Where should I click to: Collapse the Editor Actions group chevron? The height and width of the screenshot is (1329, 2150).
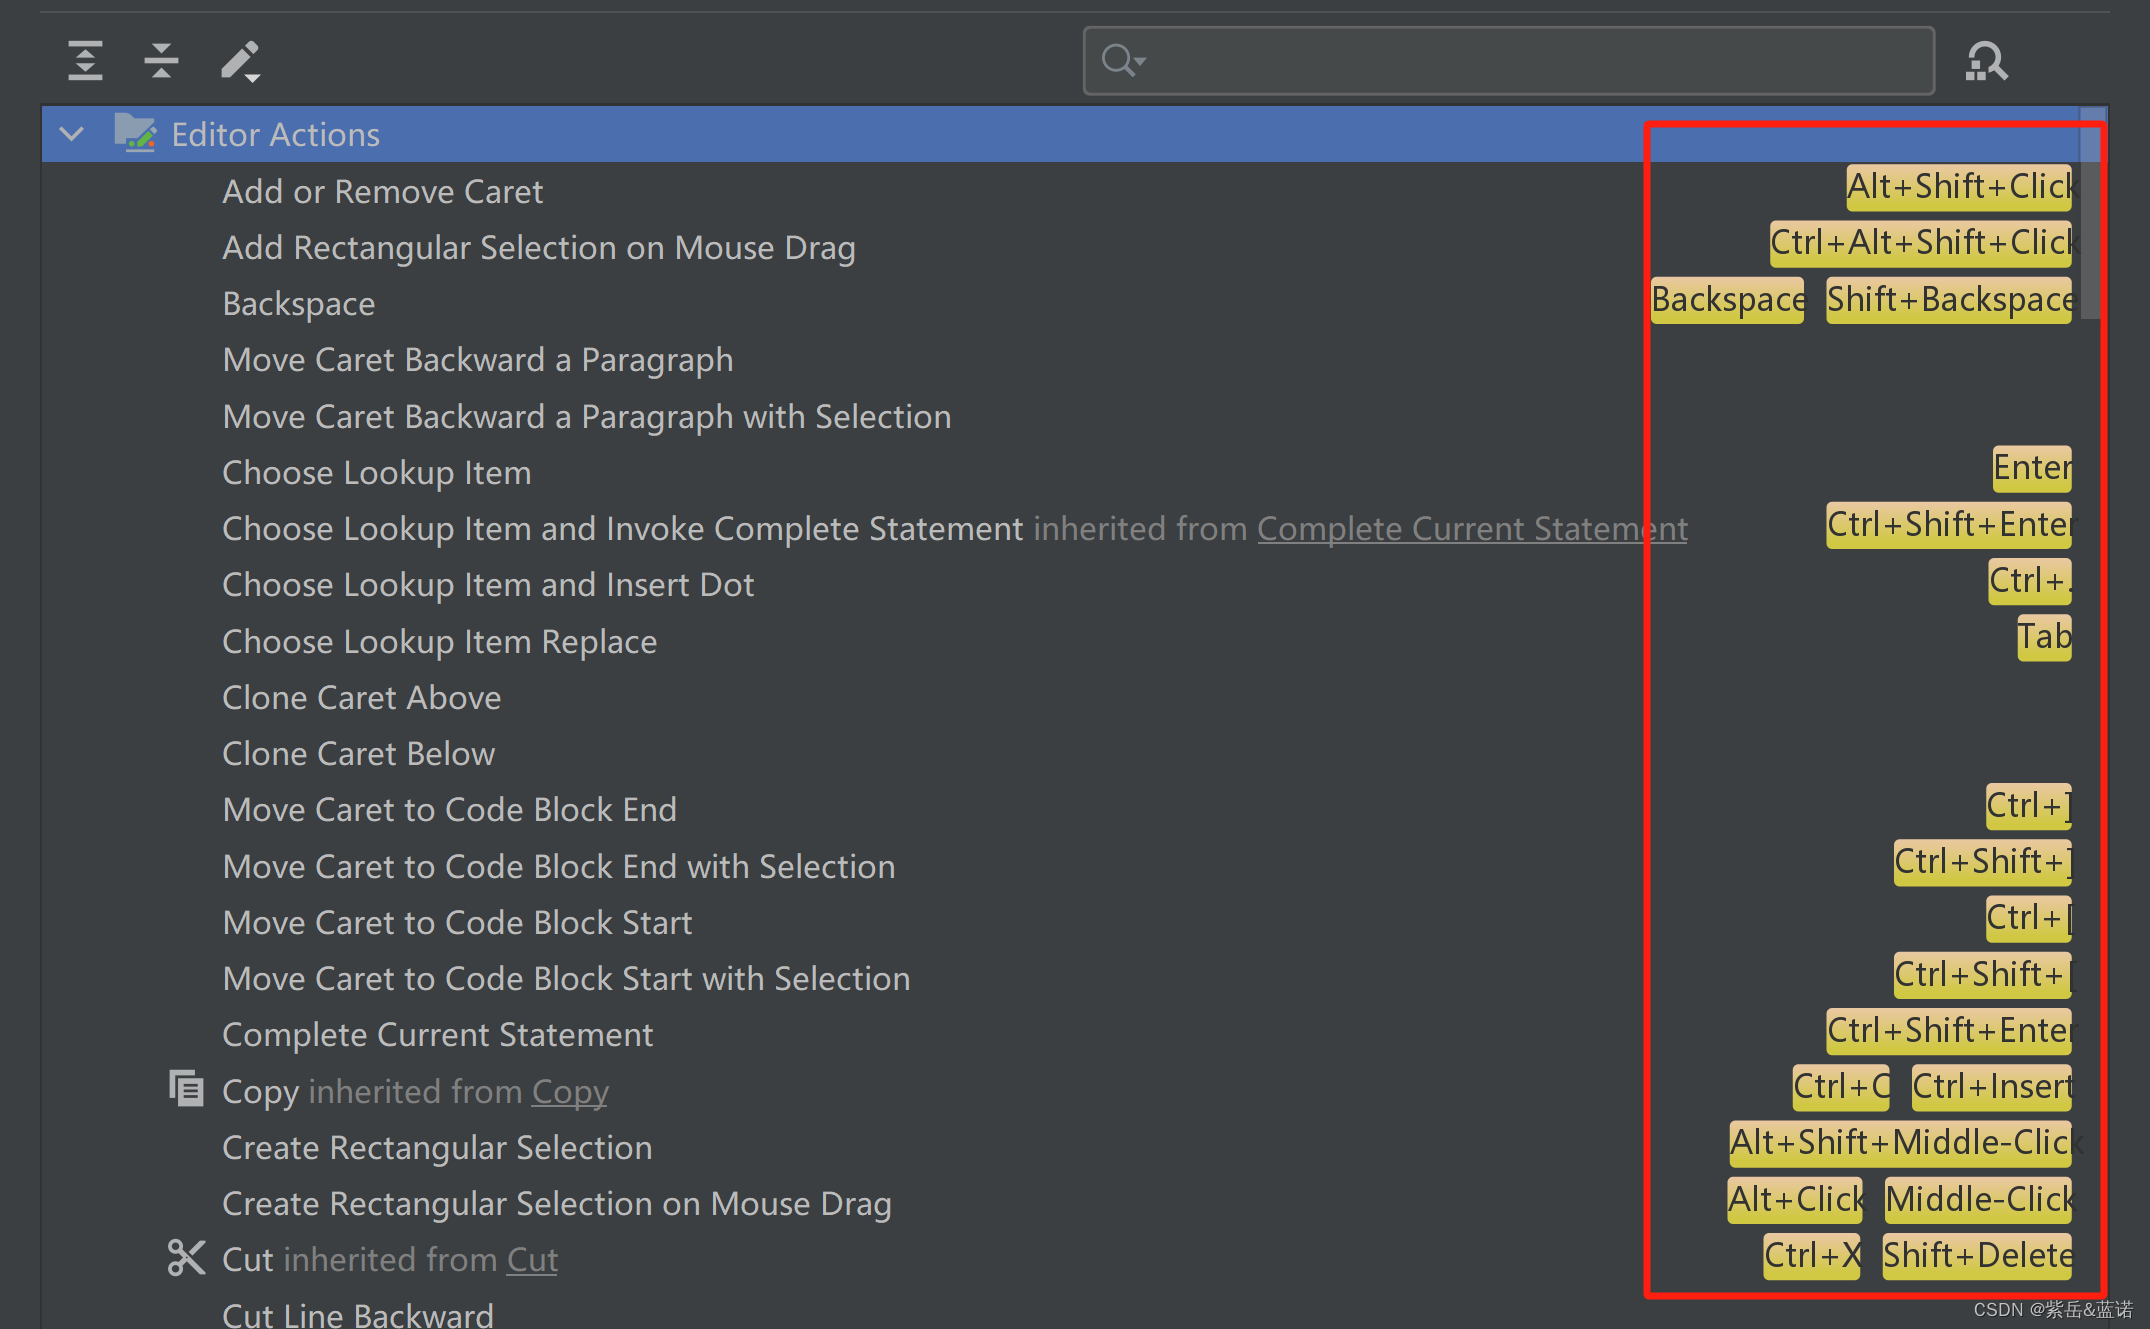click(x=72, y=133)
